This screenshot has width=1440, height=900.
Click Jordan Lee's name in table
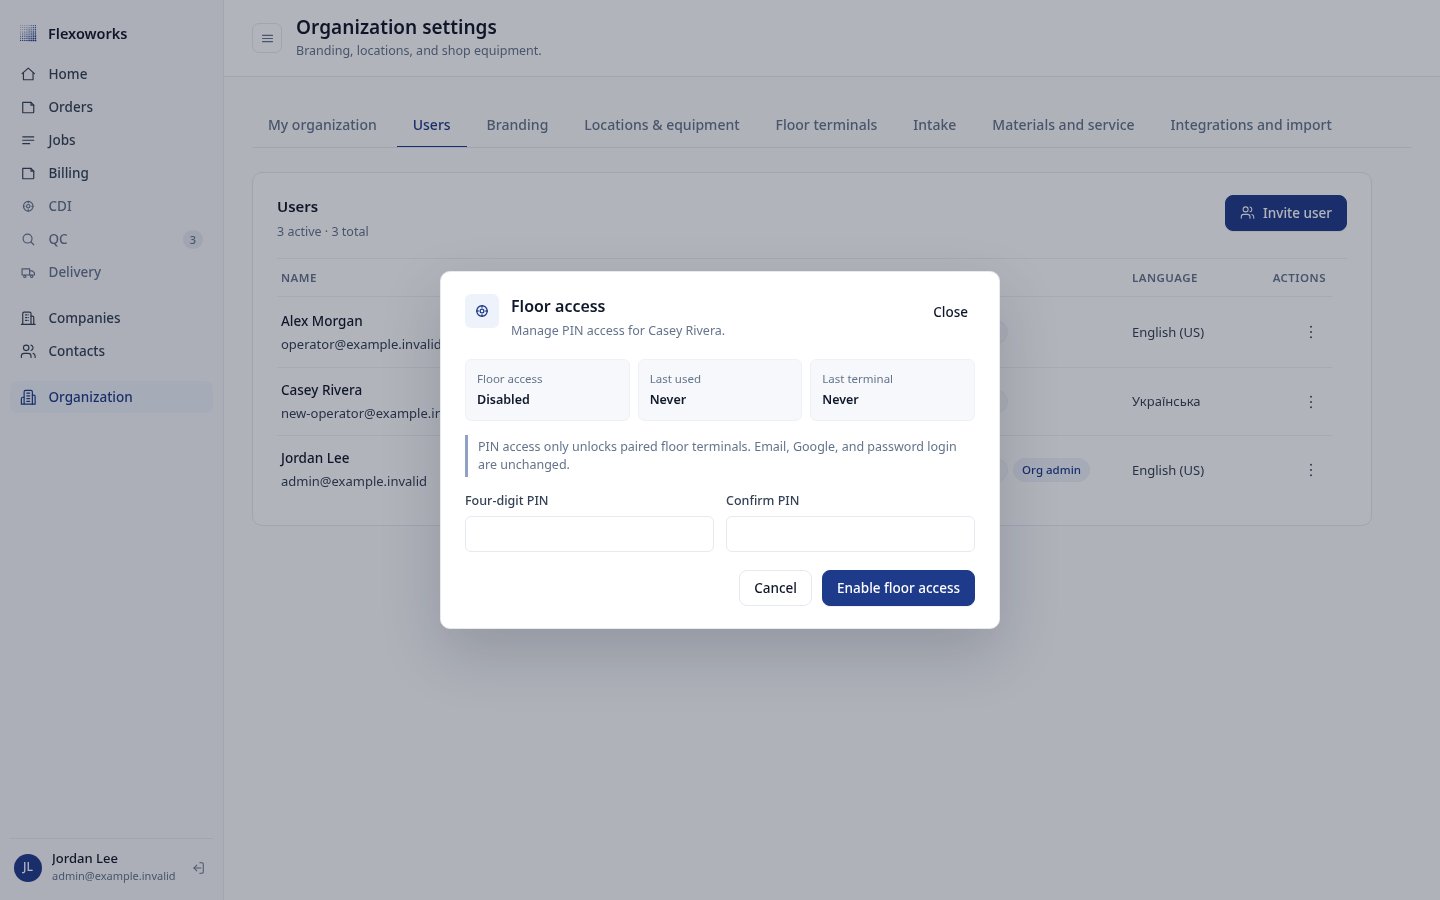(315, 458)
